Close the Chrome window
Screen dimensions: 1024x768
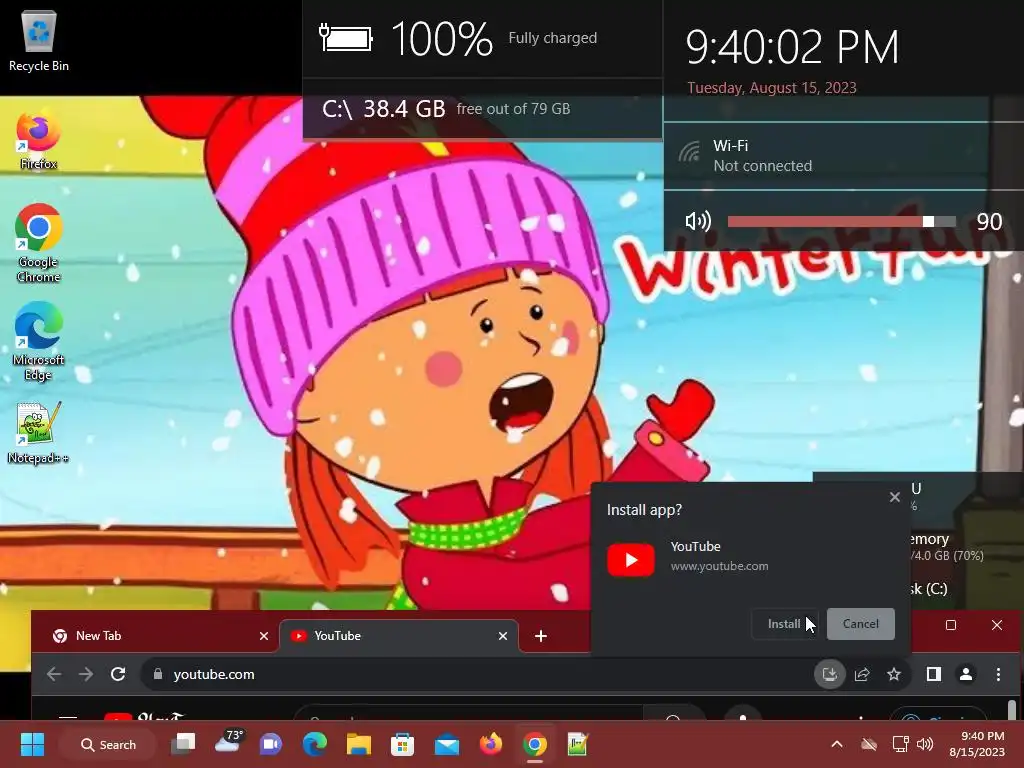[997, 625]
